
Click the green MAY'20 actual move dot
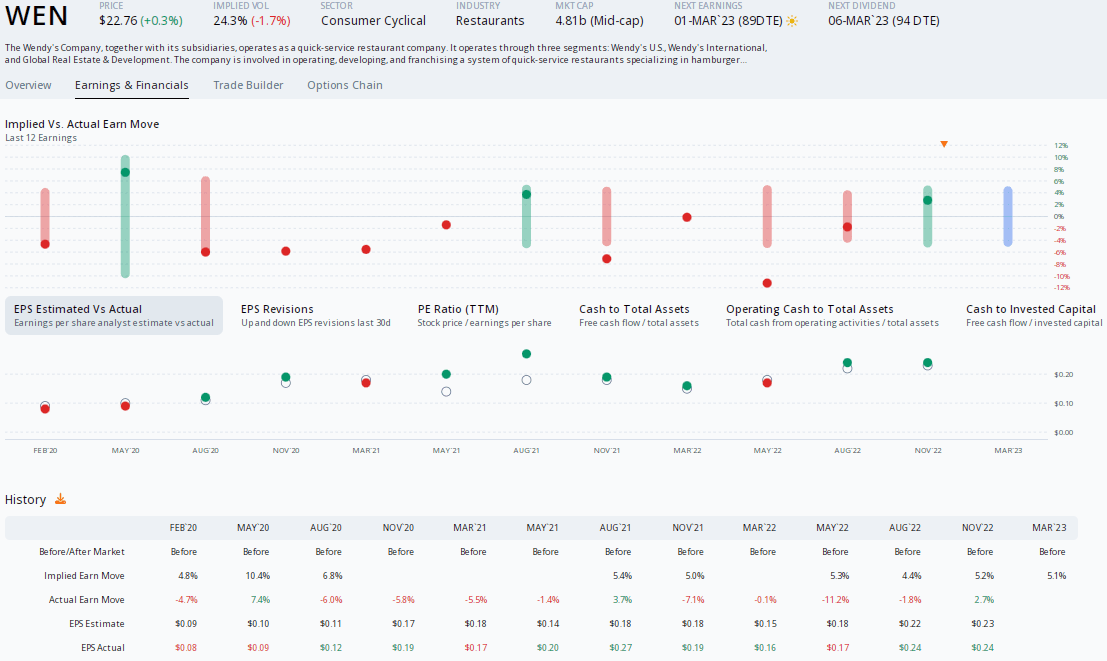pyautogui.click(x=125, y=172)
